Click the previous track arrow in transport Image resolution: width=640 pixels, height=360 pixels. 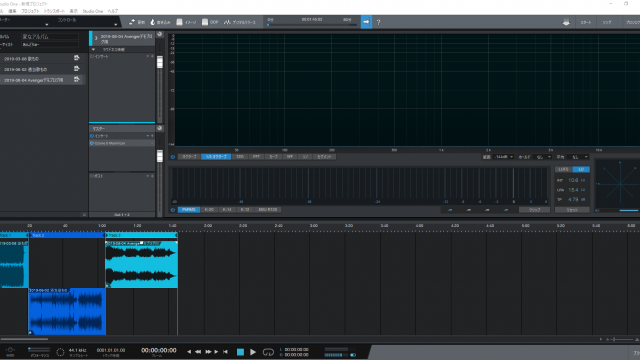[189, 352]
